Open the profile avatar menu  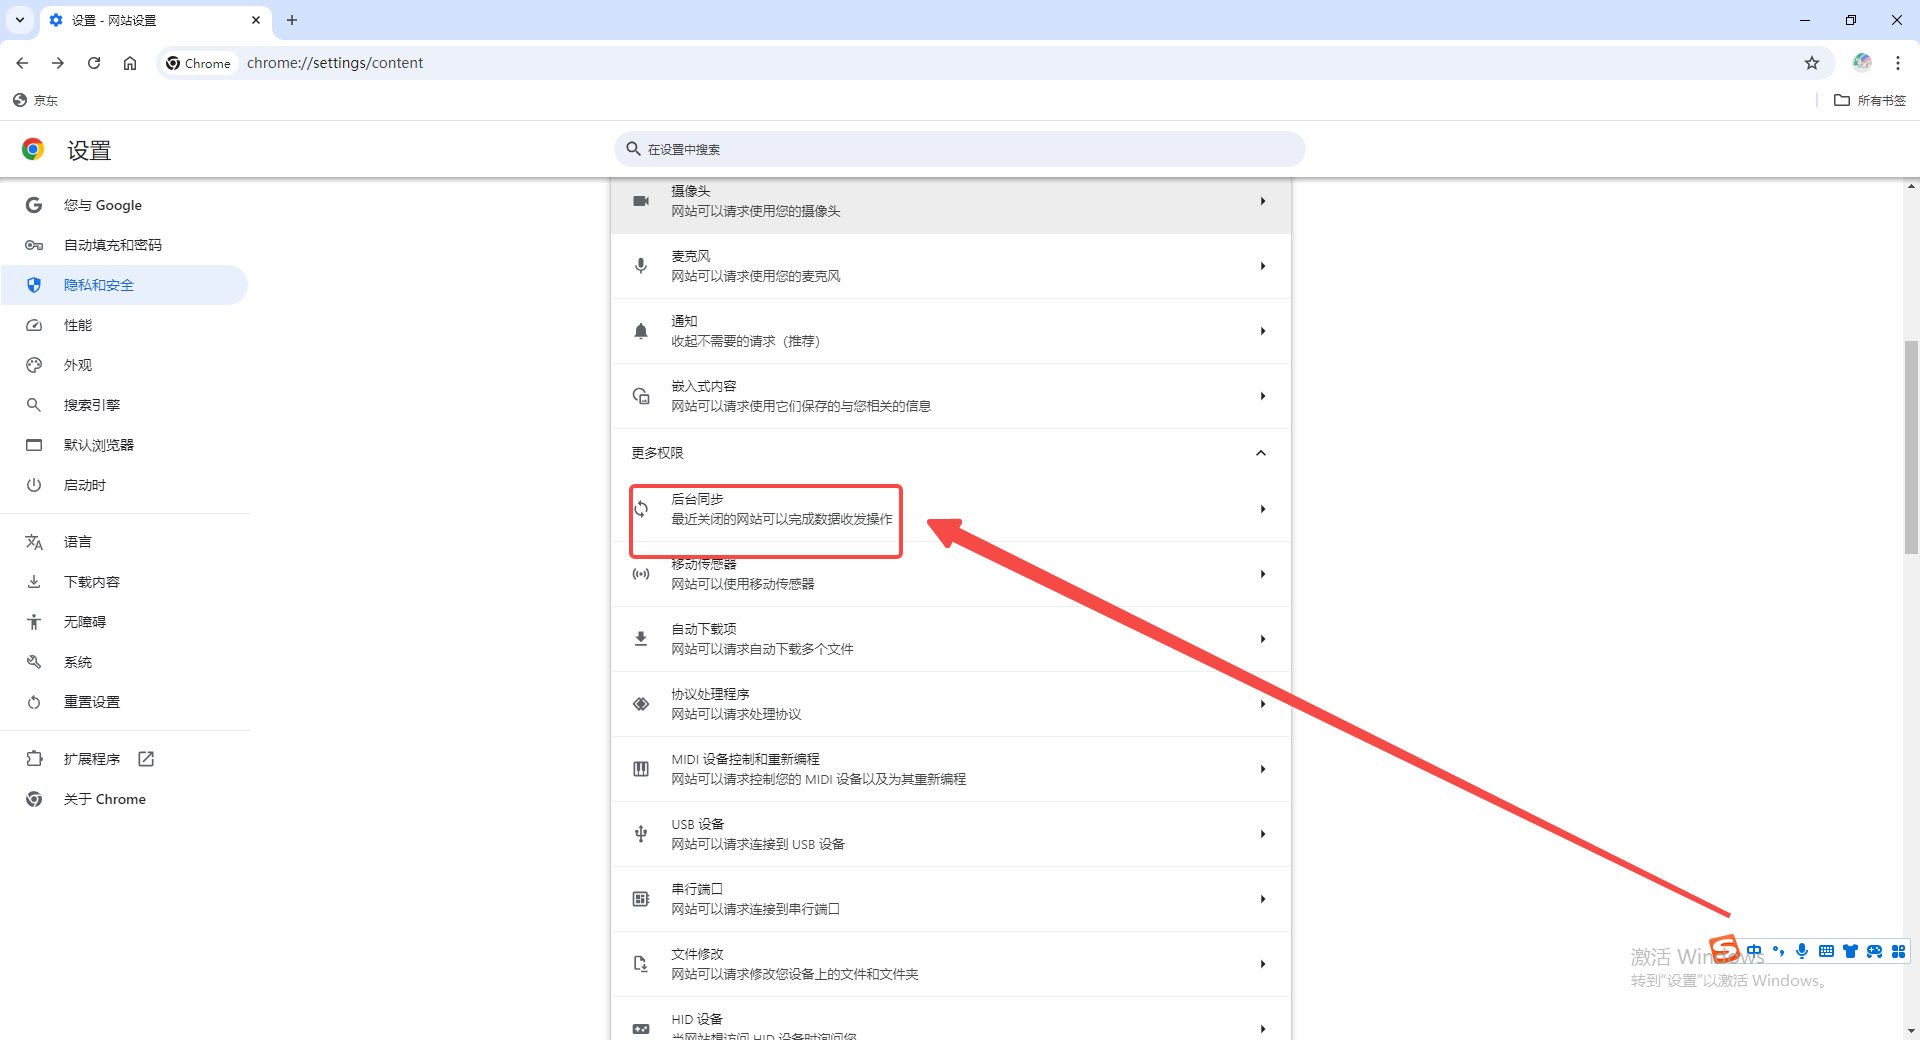pyautogui.click(x=1862, y=62)
